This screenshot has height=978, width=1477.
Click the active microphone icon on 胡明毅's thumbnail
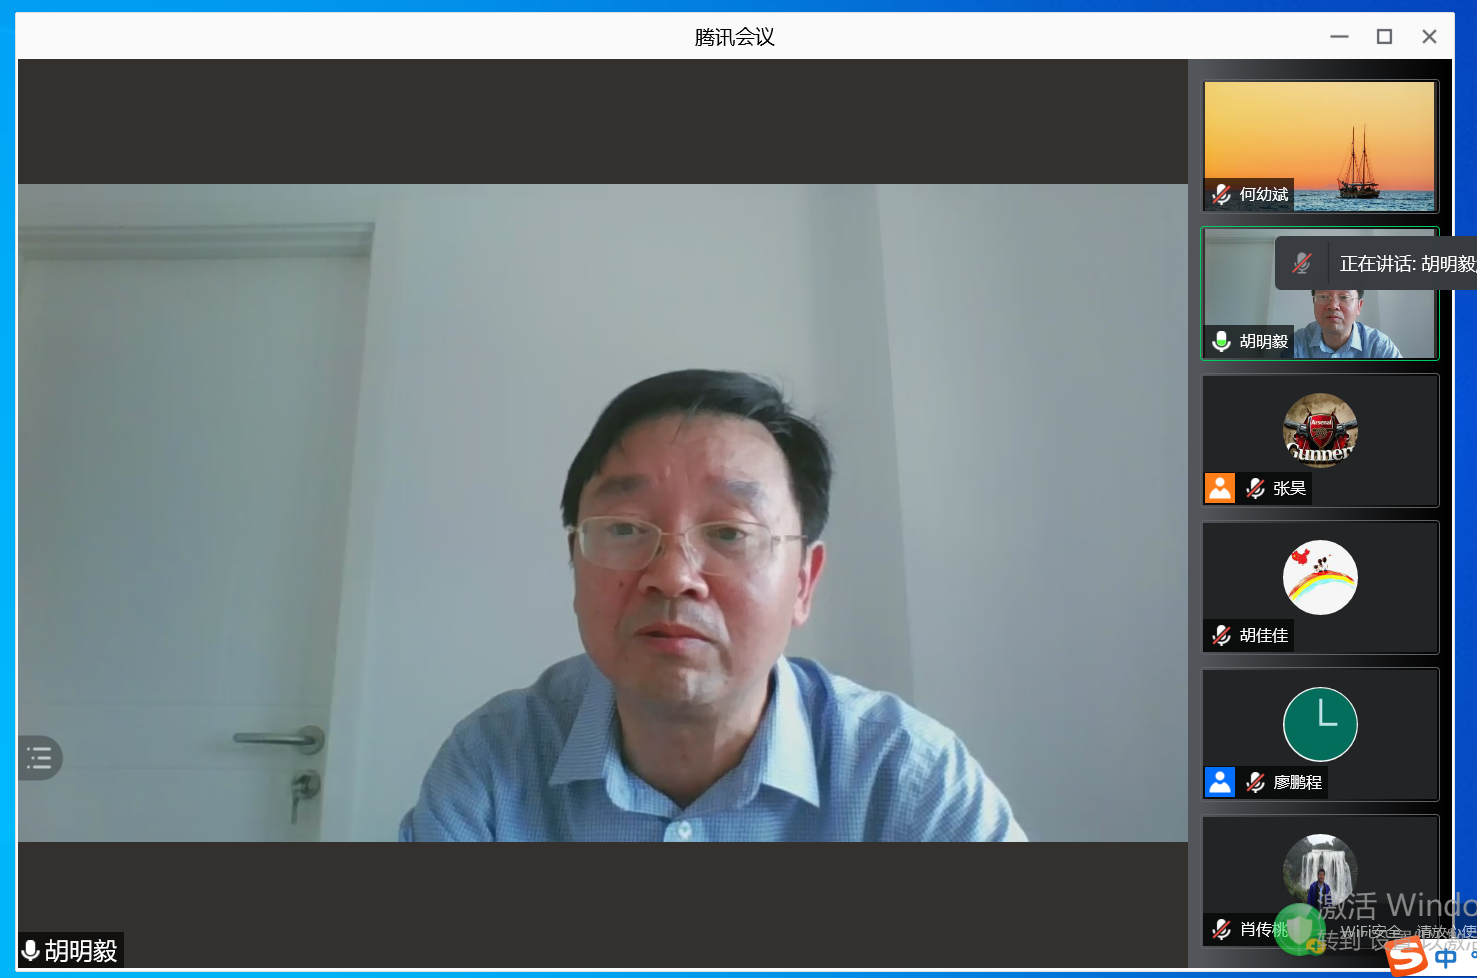(1221, 341)
